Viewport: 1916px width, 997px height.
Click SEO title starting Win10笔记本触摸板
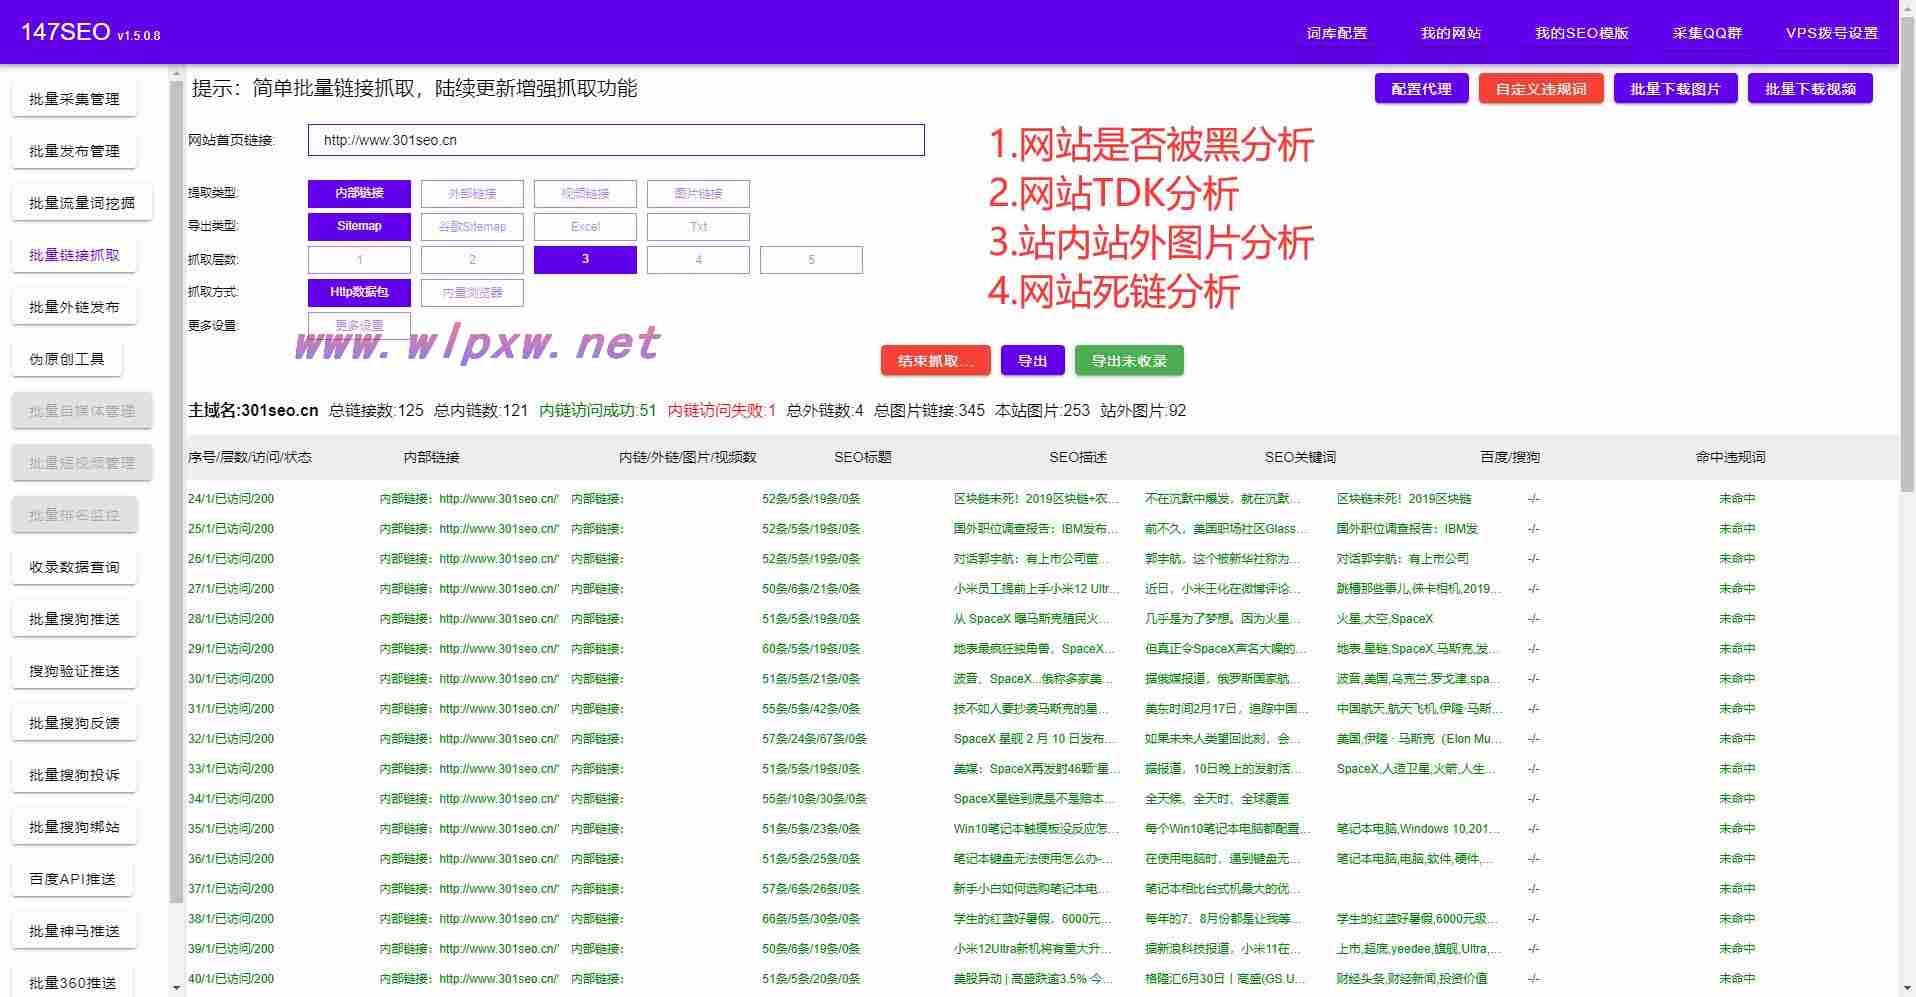point(1035,829)
